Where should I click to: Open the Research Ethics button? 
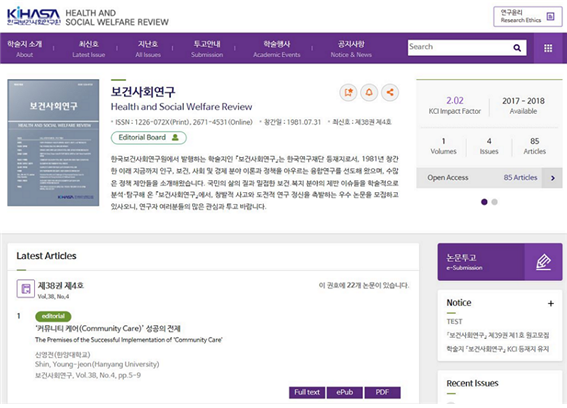pos(528,17)
